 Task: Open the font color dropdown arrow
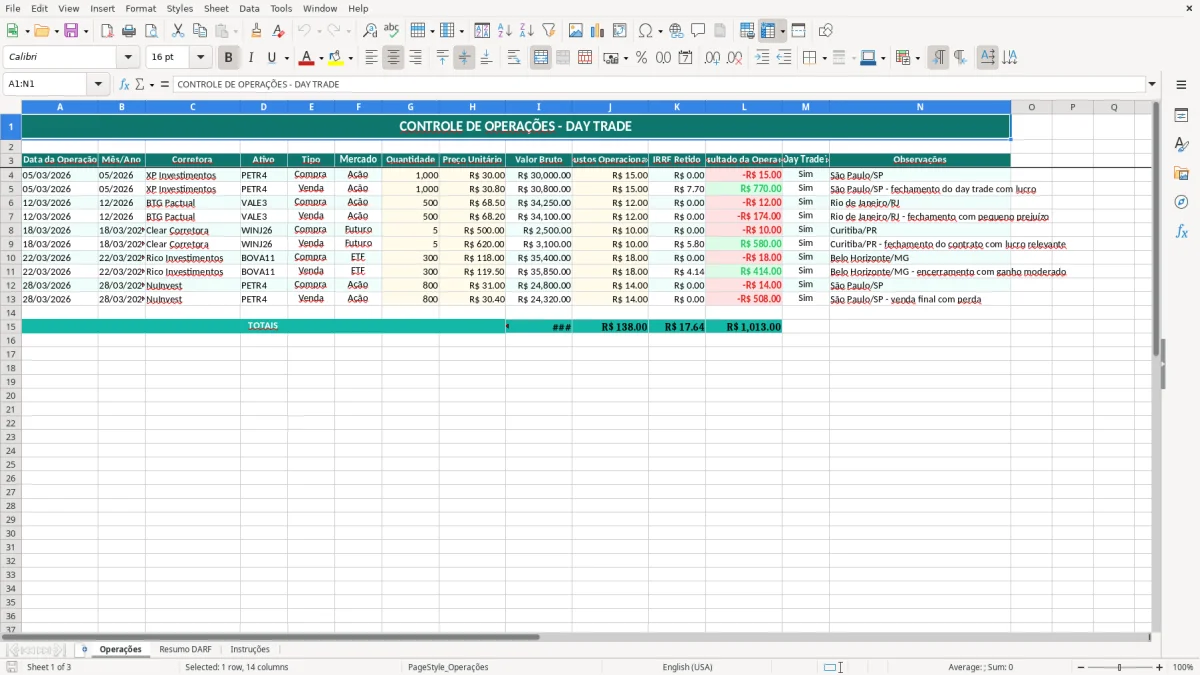(320, 58)
